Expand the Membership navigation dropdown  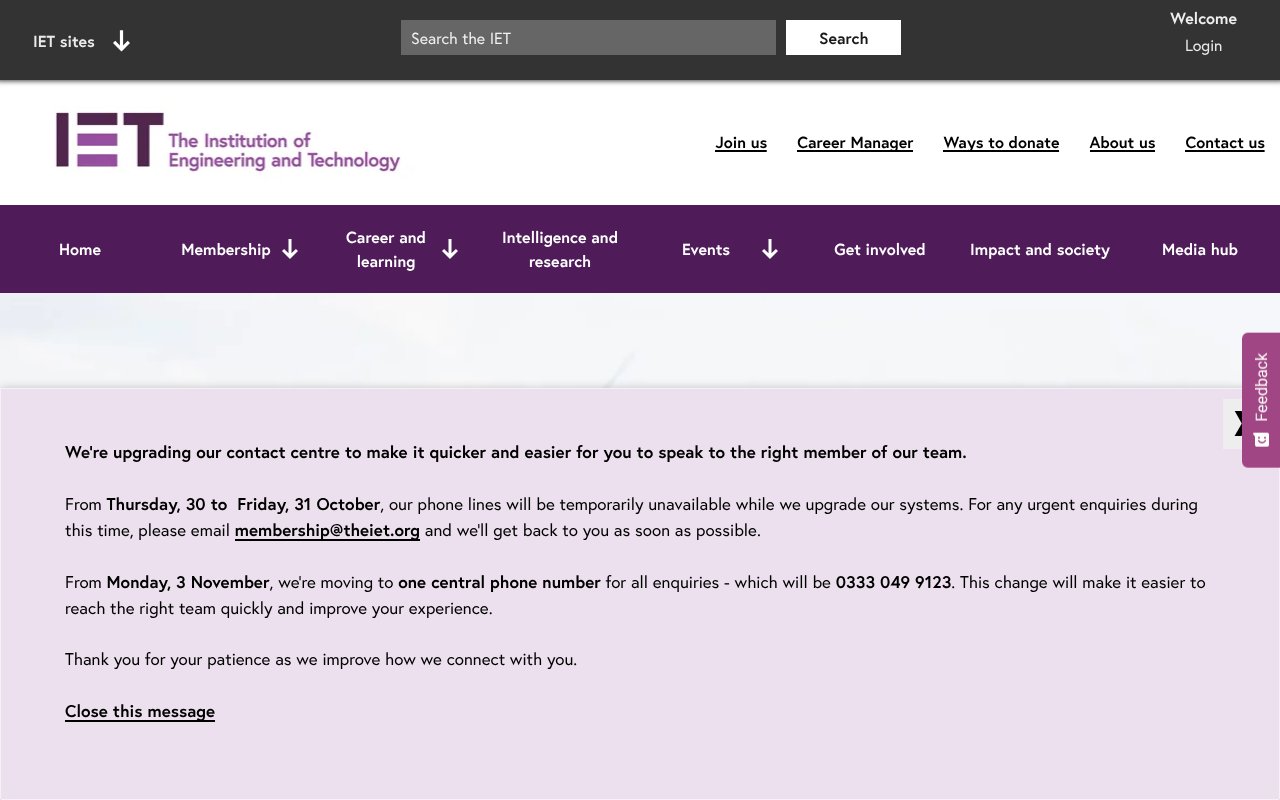239,249
